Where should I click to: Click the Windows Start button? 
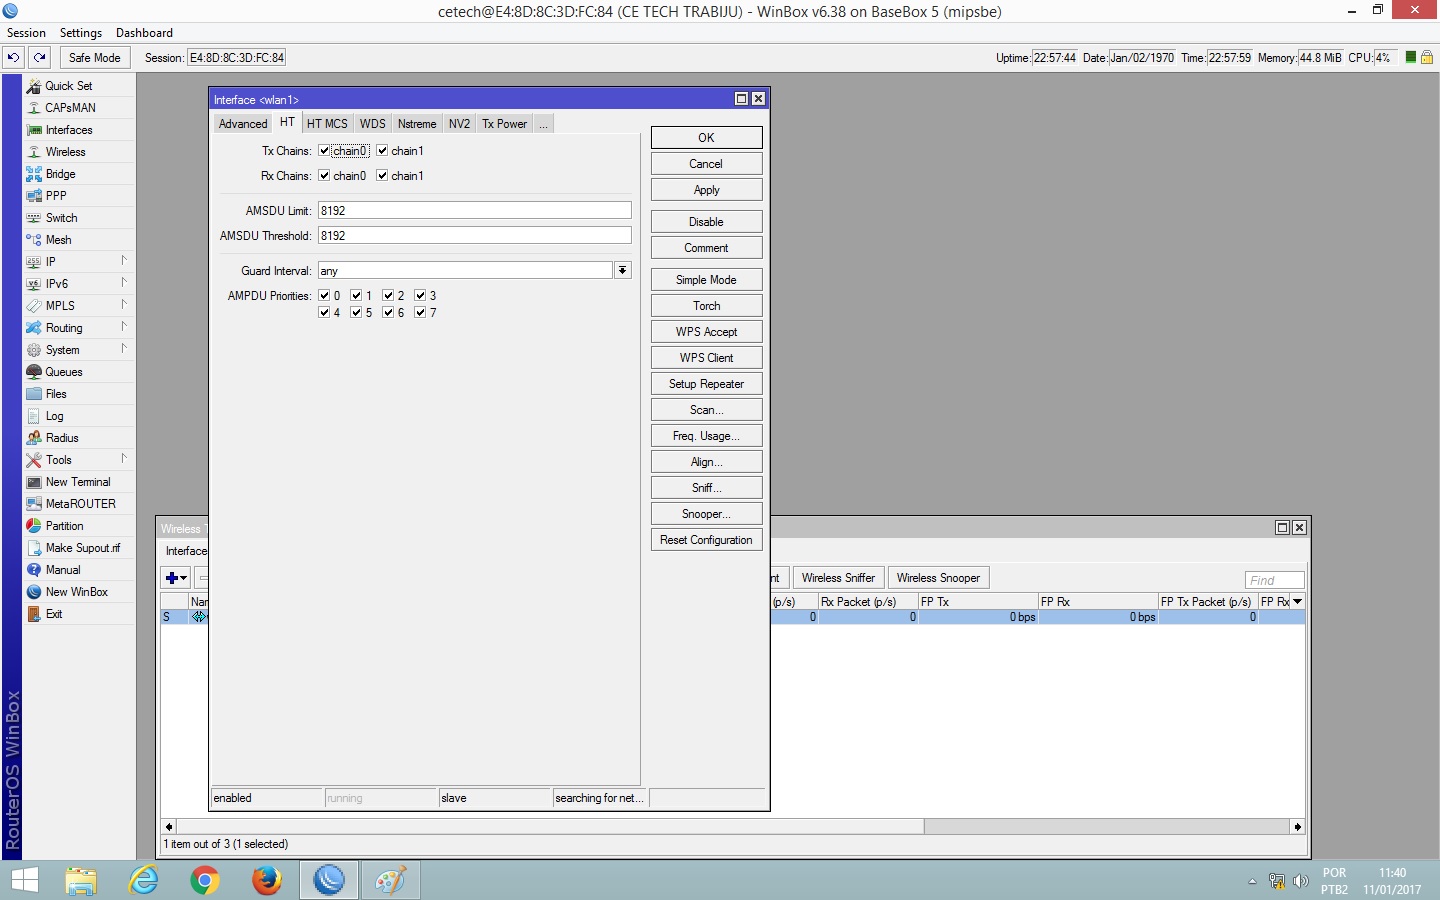(x=24, y=880)
